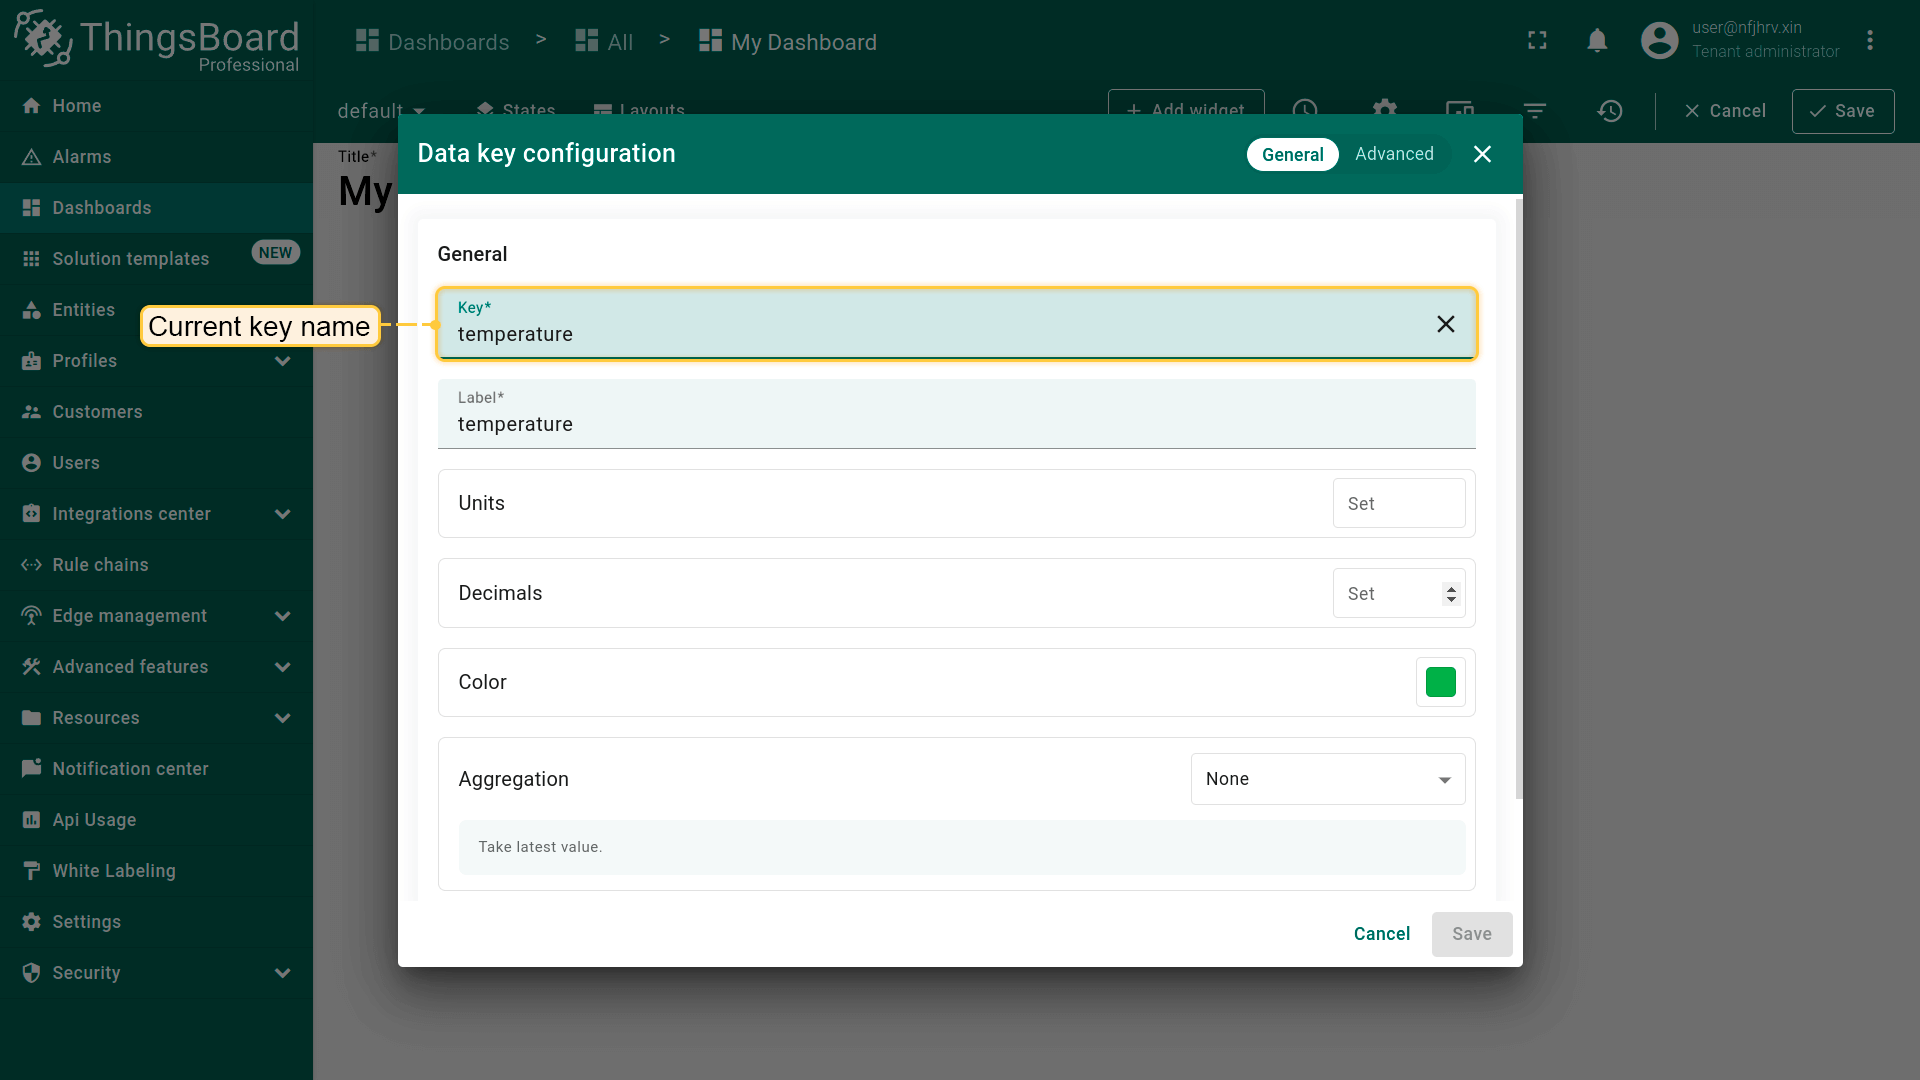Viewport: 1920px width, 1080px height.
Task: Increment the Decimals stepper arrow
Action: [x=1451, y=588]
